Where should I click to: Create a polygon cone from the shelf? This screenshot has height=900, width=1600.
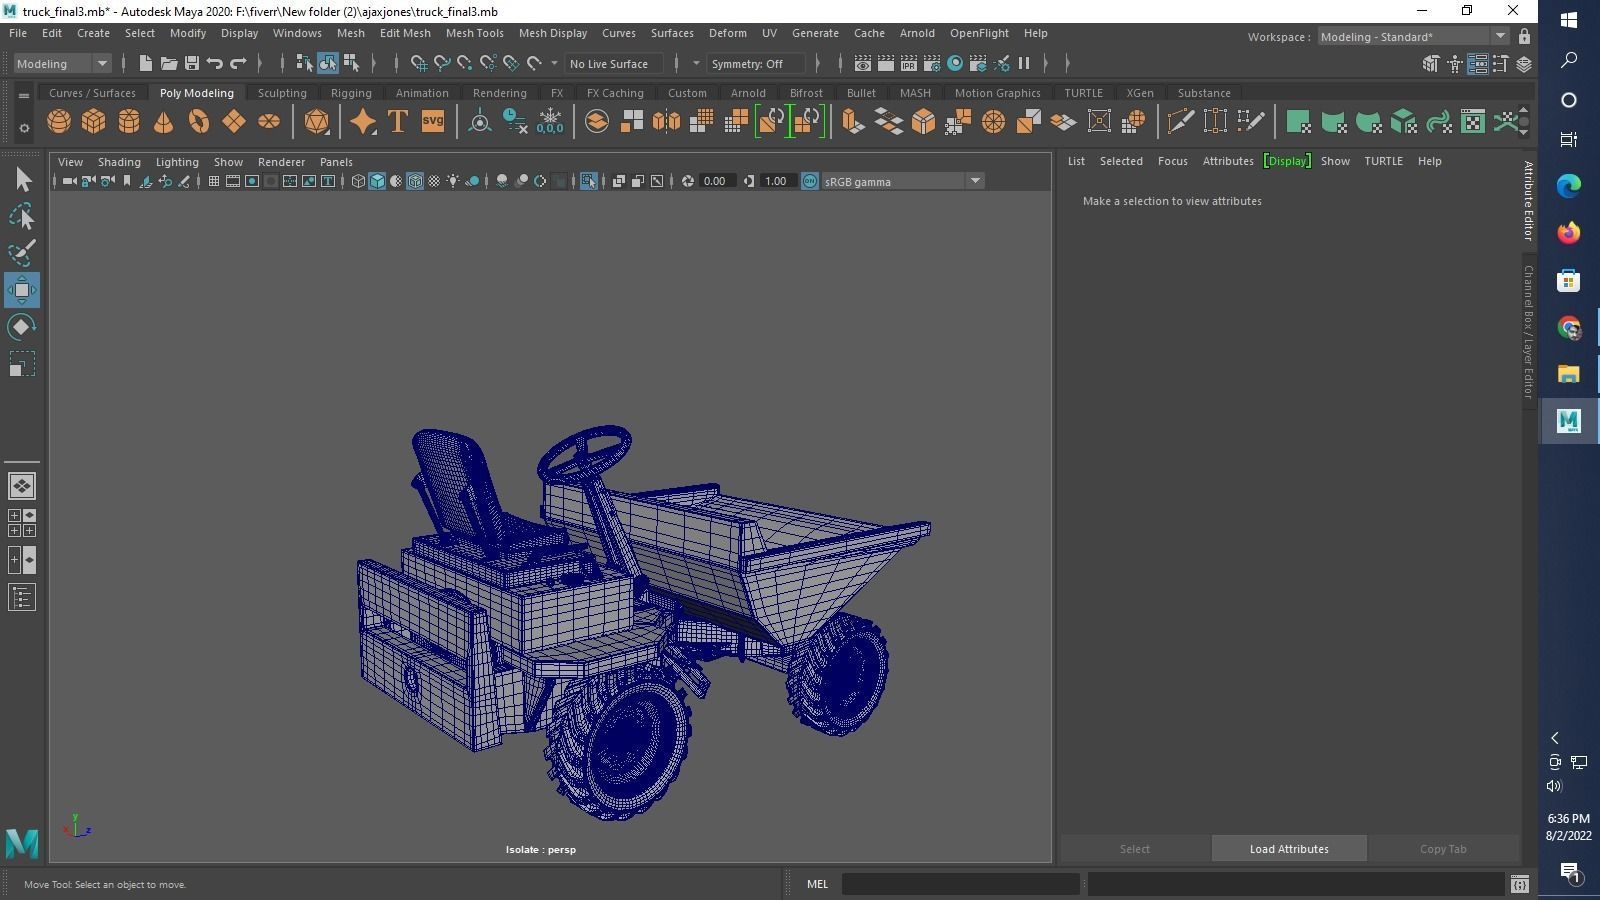tap(164, 122)
